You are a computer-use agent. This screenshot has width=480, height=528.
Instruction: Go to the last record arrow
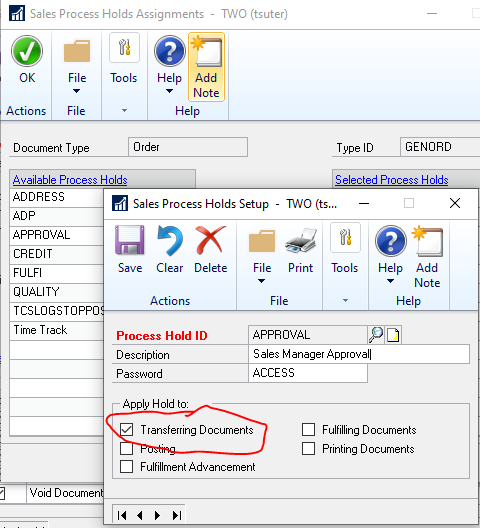pyautogui.click(x=177, y=515)
